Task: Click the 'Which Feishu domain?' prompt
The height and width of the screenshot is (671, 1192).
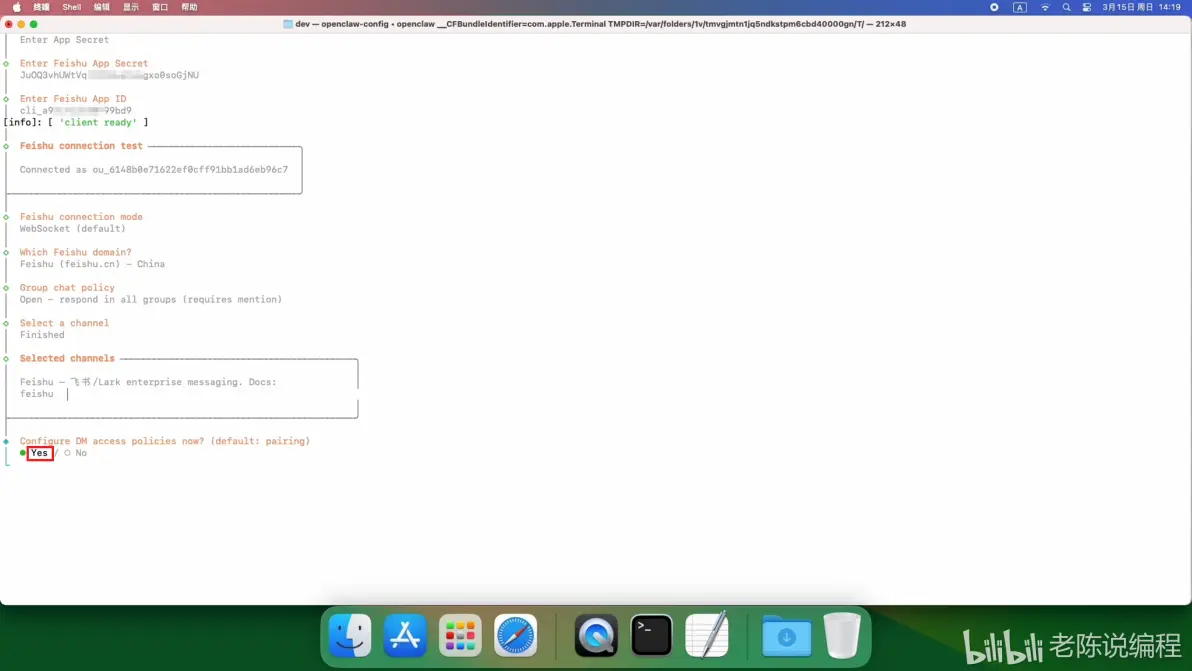Action: (x=75, y=252)
